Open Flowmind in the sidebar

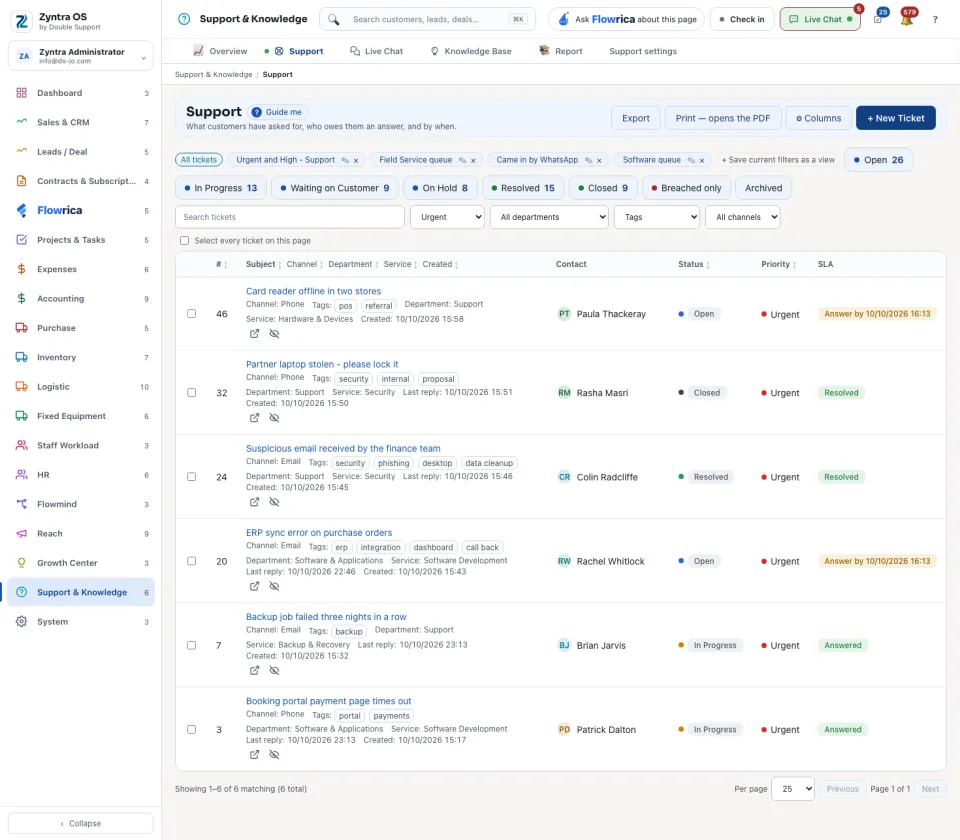[81, 504]
